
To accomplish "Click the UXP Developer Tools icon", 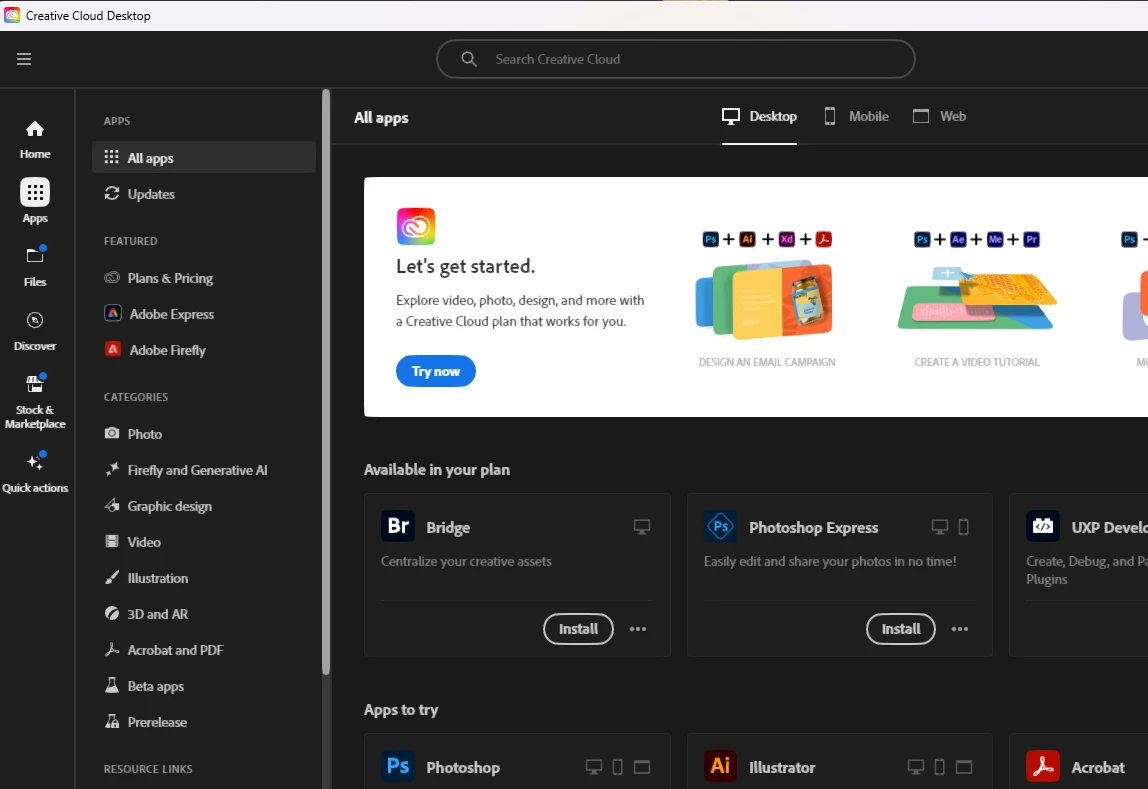I will pos(1043,526).
